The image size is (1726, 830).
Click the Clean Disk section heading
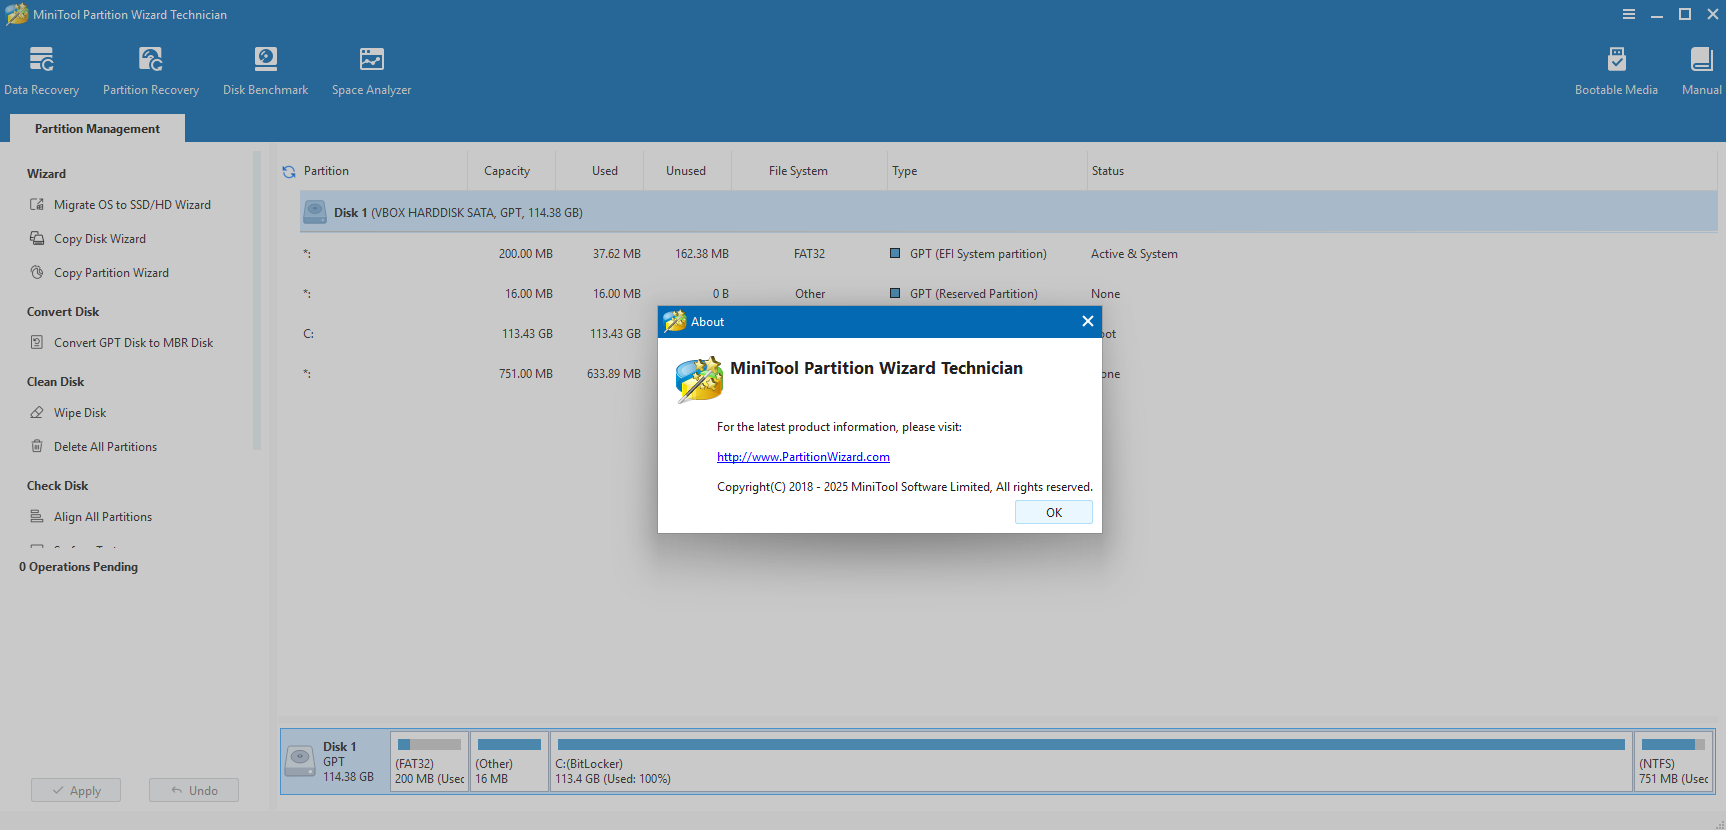click(55, 382)
